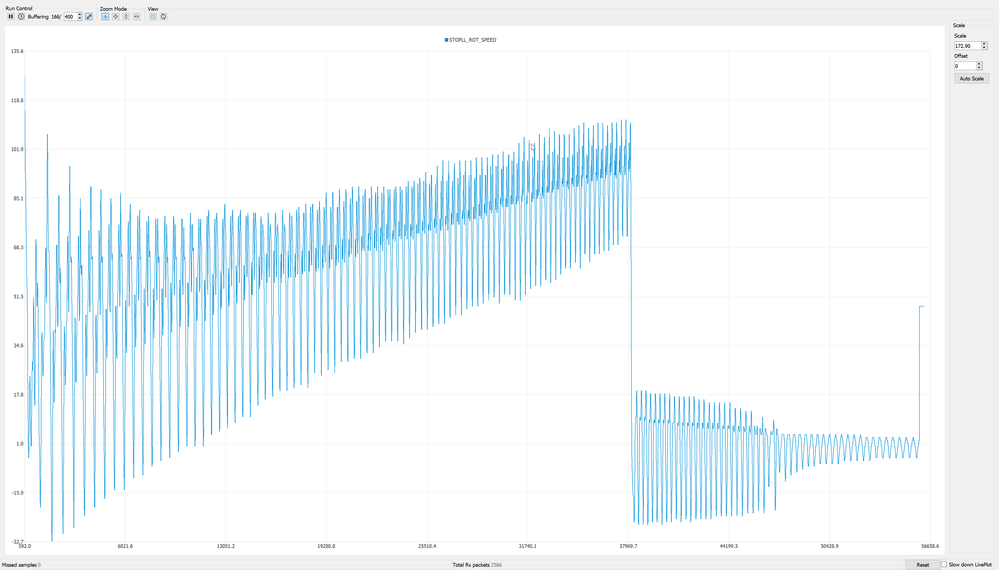Select the first blue Zoom Mode icon
Viewport: 999px width, 570px height.
point(105,17)
